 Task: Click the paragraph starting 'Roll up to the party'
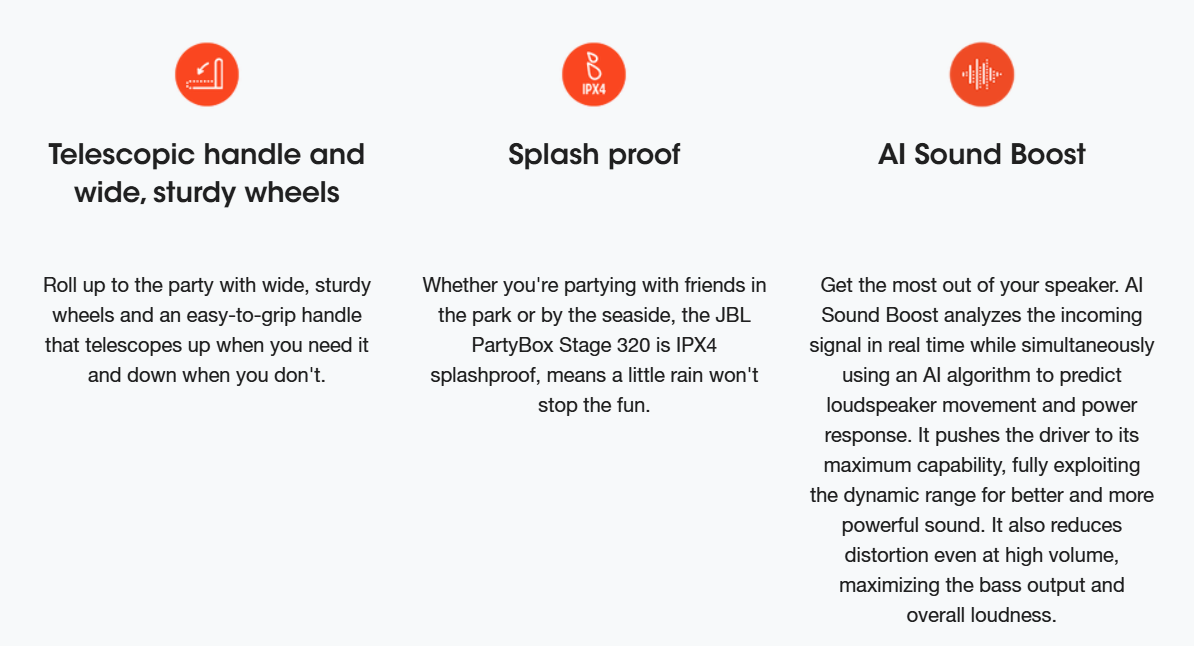(207, 330)
